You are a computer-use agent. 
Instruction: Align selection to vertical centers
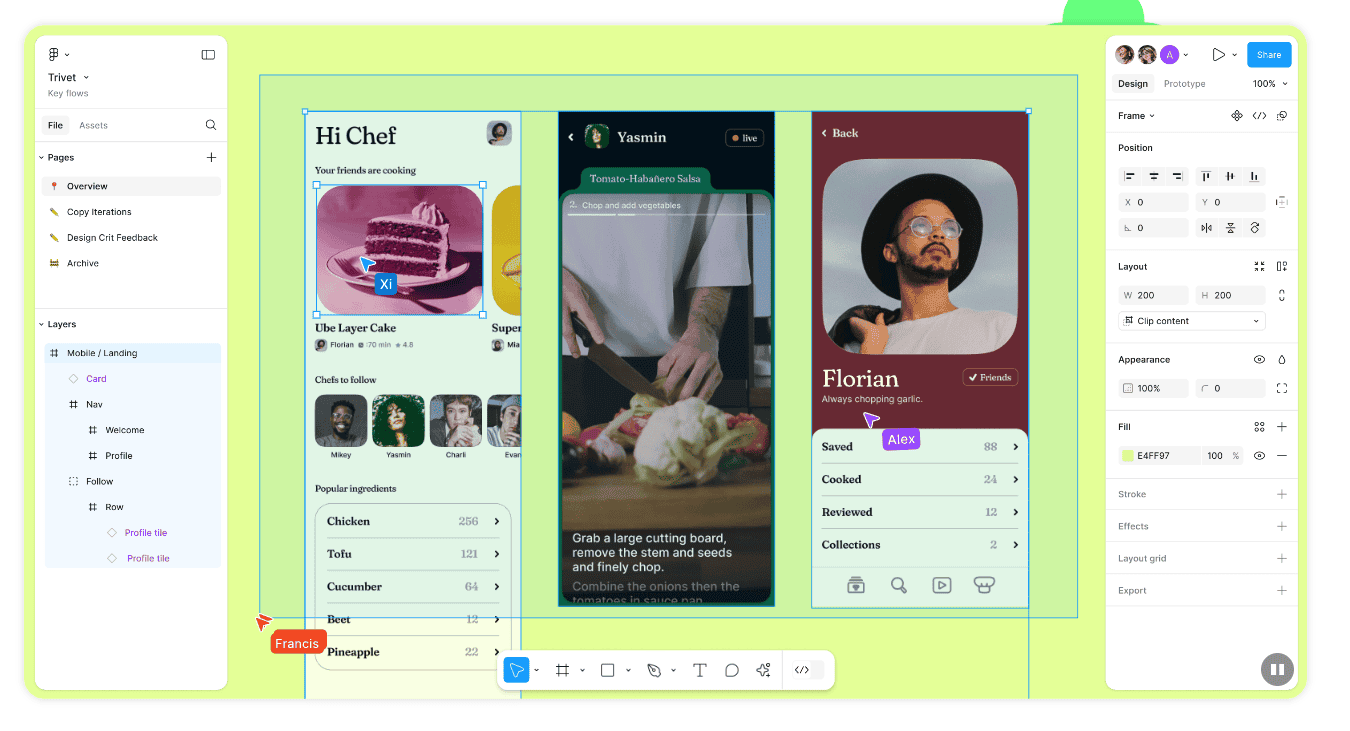[1230, 176]
